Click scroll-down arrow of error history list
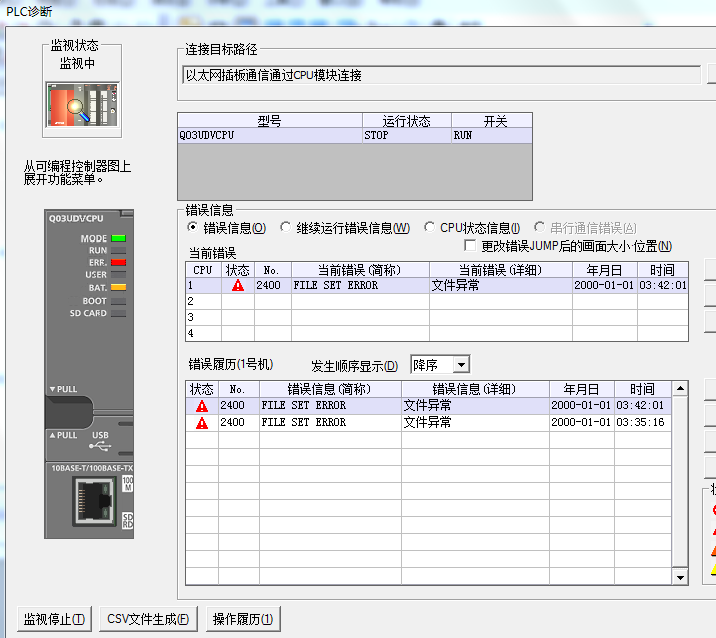The width and height of the screenshot is (716, 638). 680,577
